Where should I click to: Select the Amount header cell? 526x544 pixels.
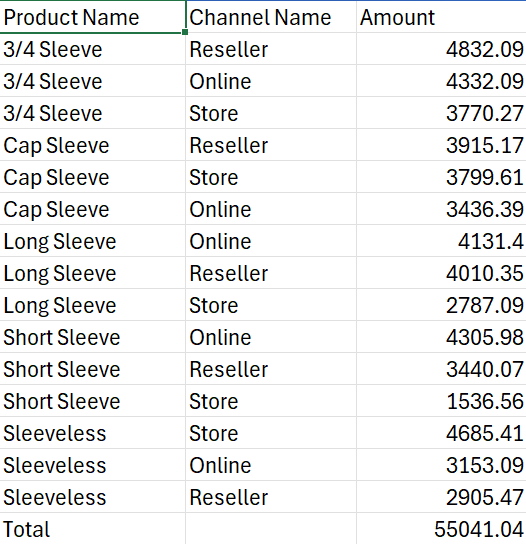coord(441,17)
